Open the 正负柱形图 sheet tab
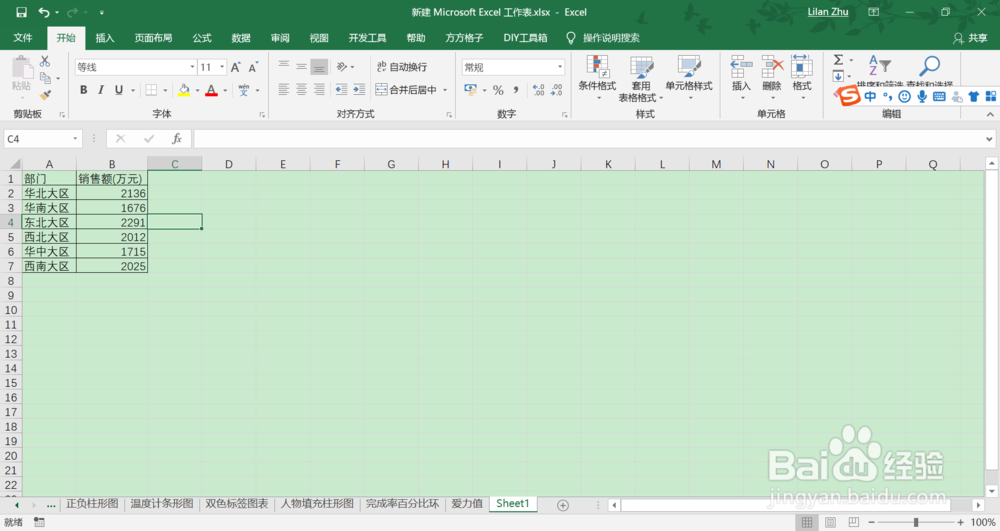The width and height of the screenshot is (1000, 531). (92, 504)
